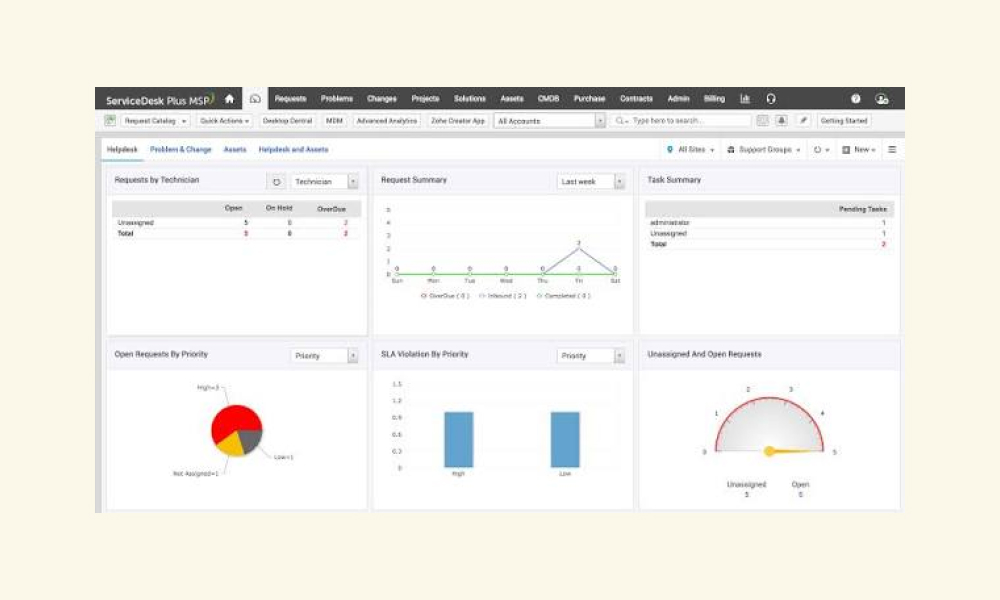This screenshot has height=600, width=1000.
Task: Click the gauge needle in Unassigned And Open Requests
Action: (x=793, y=451)
